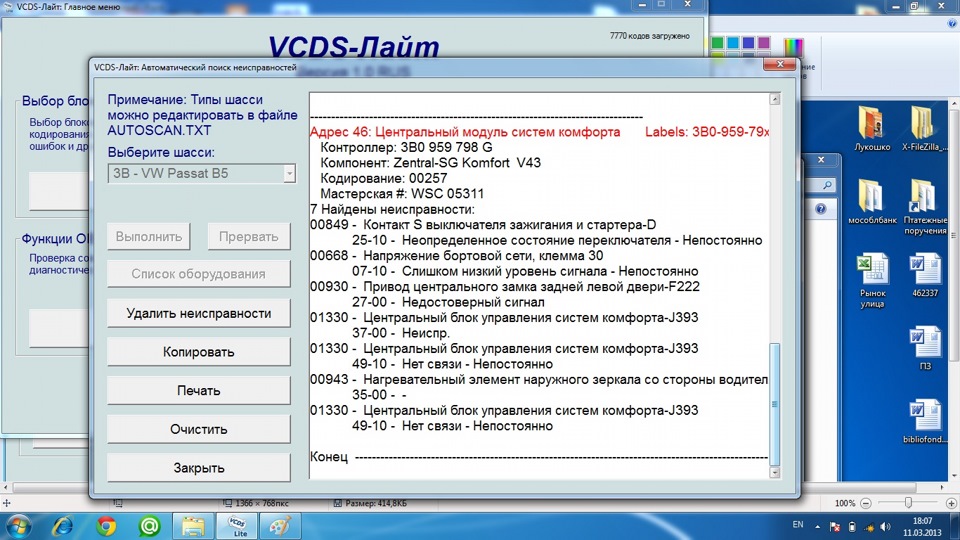Click the Paint 100% zoom level text
960x540 pixels.
pos(845,503)
